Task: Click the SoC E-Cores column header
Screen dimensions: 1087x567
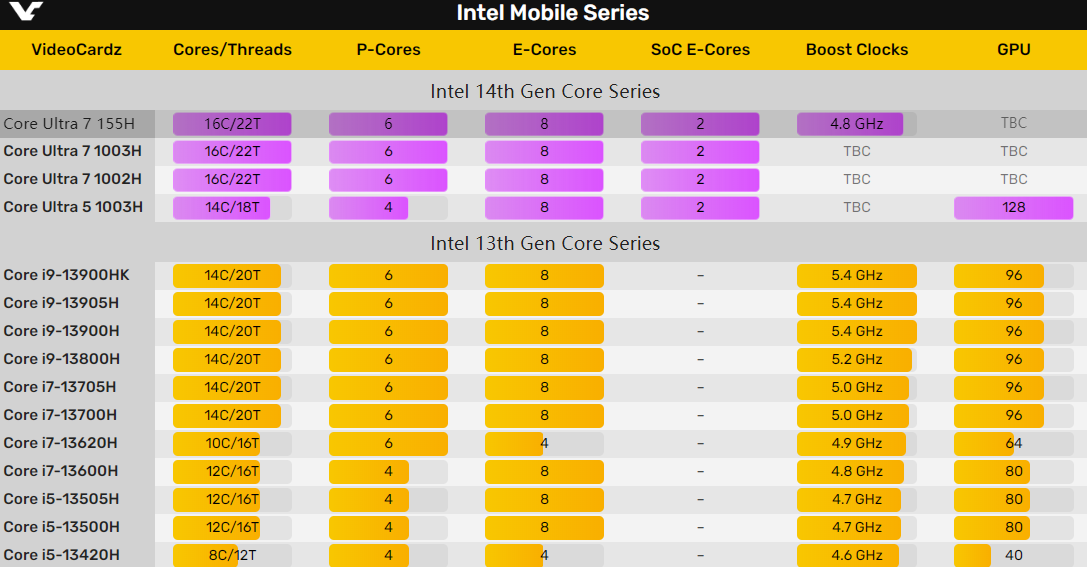Action: click(700, 50)
